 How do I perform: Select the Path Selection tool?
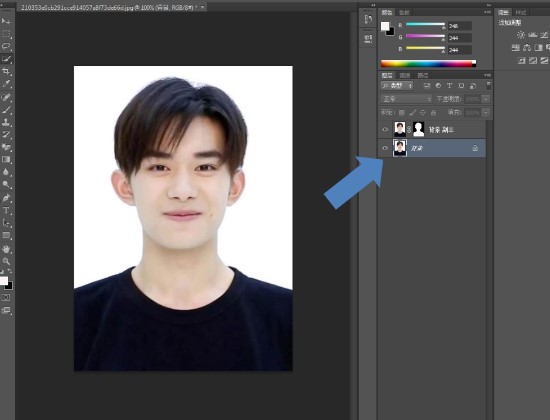point(6,223)
